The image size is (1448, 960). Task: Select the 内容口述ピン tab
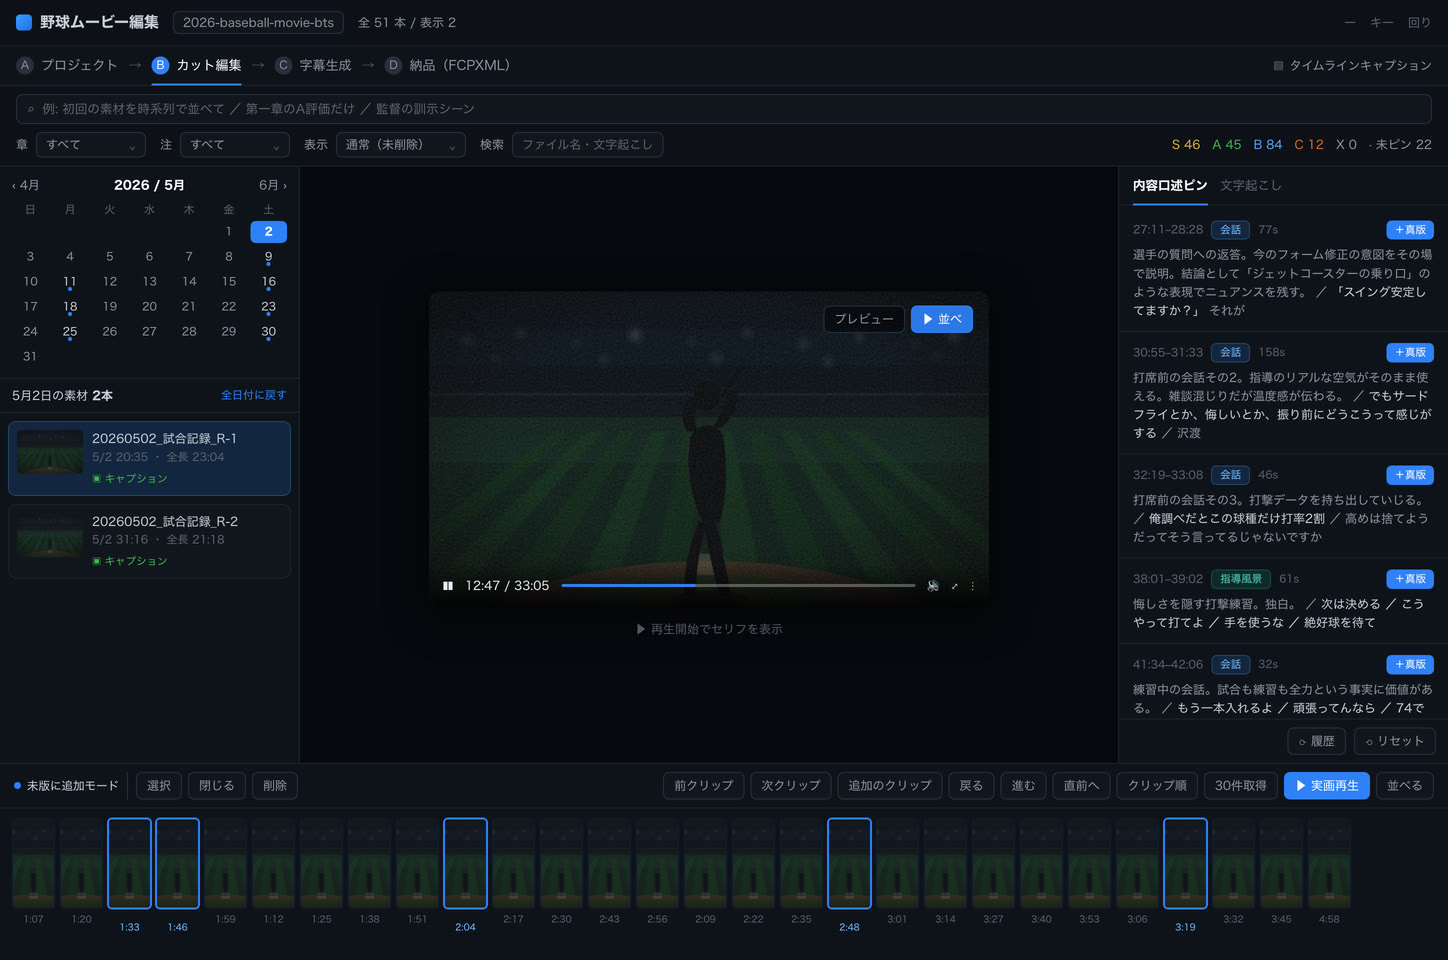pyautogui.click(x=1170, y=185)
